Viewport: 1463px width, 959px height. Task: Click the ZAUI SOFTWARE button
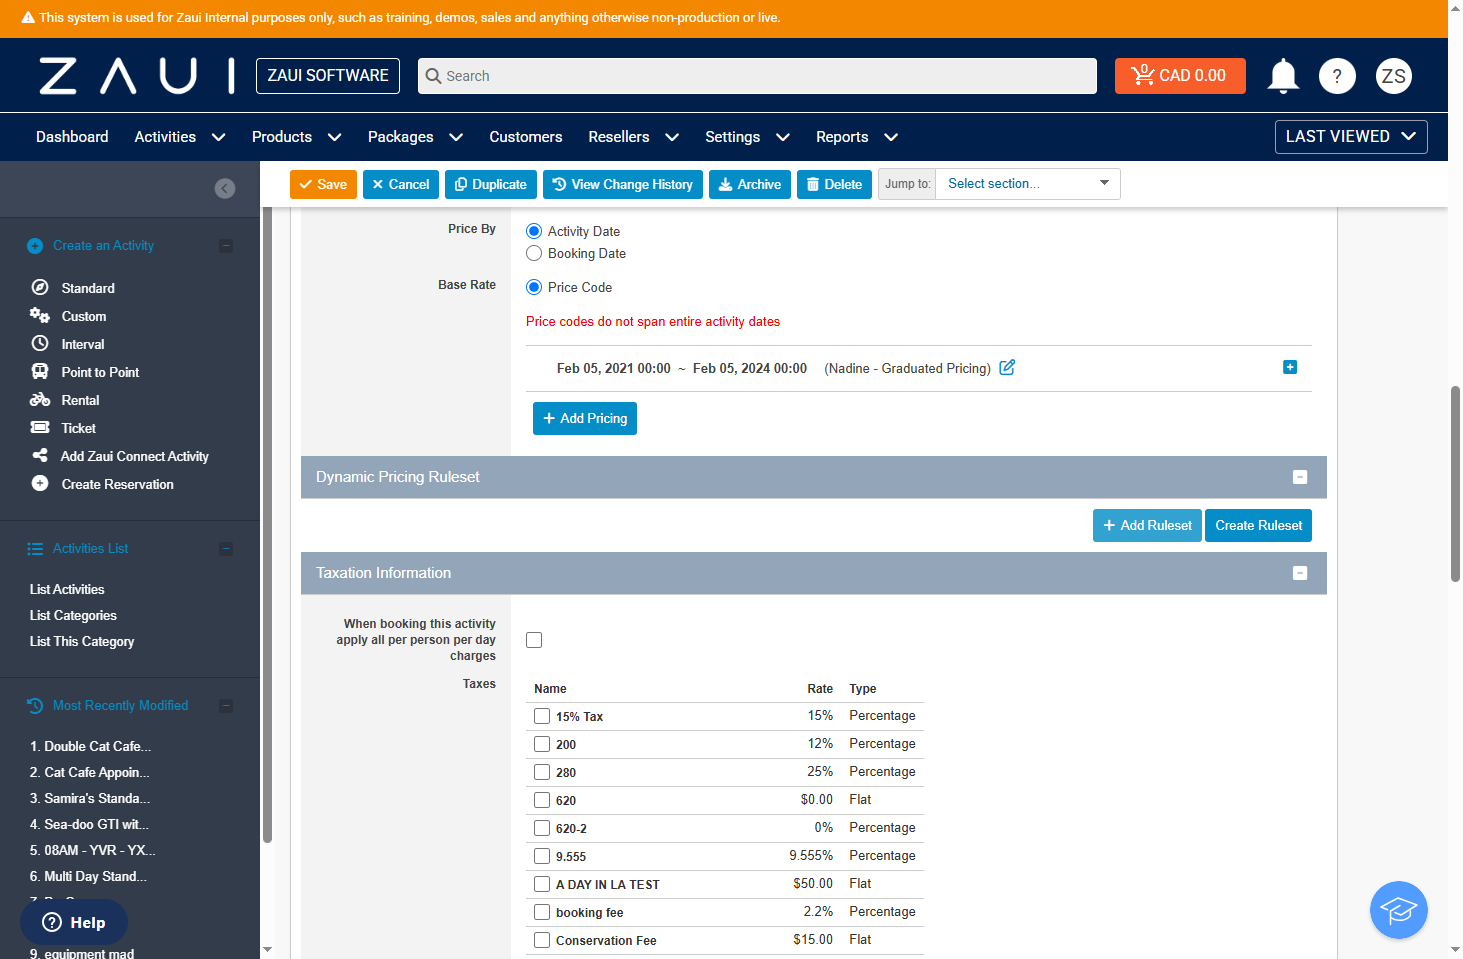click(328, 76)
